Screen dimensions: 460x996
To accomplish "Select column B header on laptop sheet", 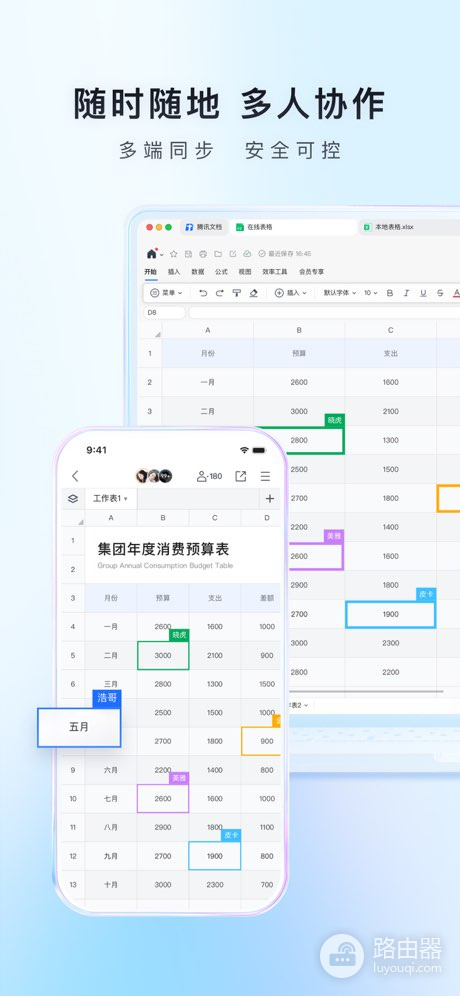I will pyautogui.click(x=299, y=330).
